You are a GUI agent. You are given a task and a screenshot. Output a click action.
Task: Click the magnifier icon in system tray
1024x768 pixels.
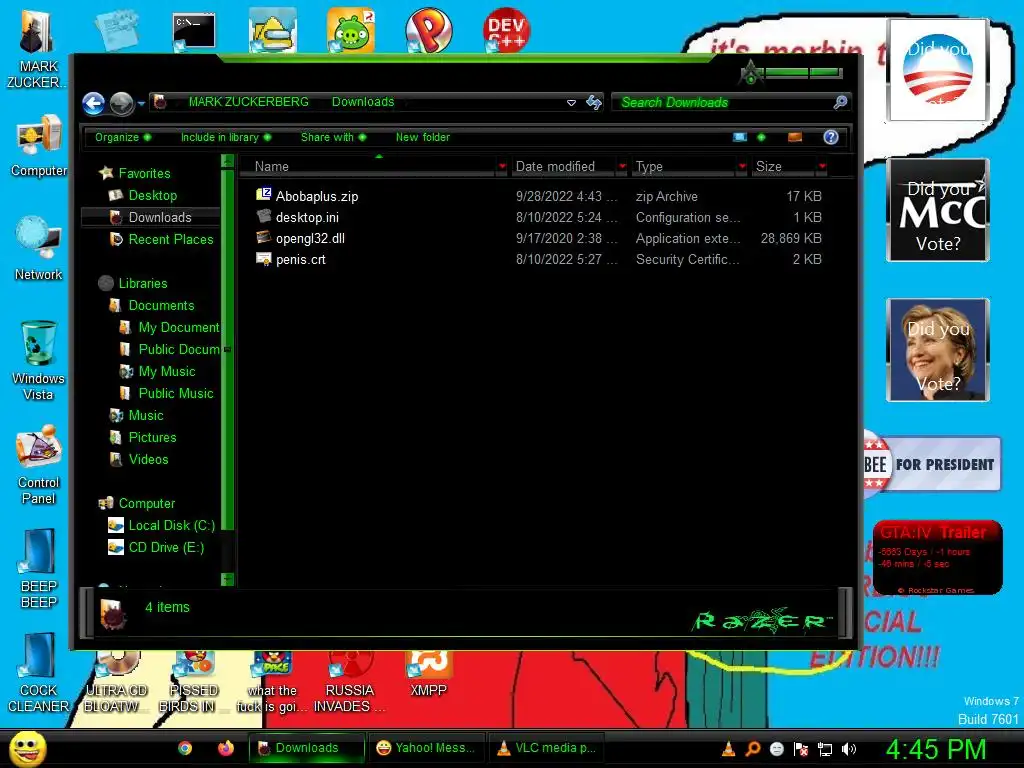click(753, 749)
